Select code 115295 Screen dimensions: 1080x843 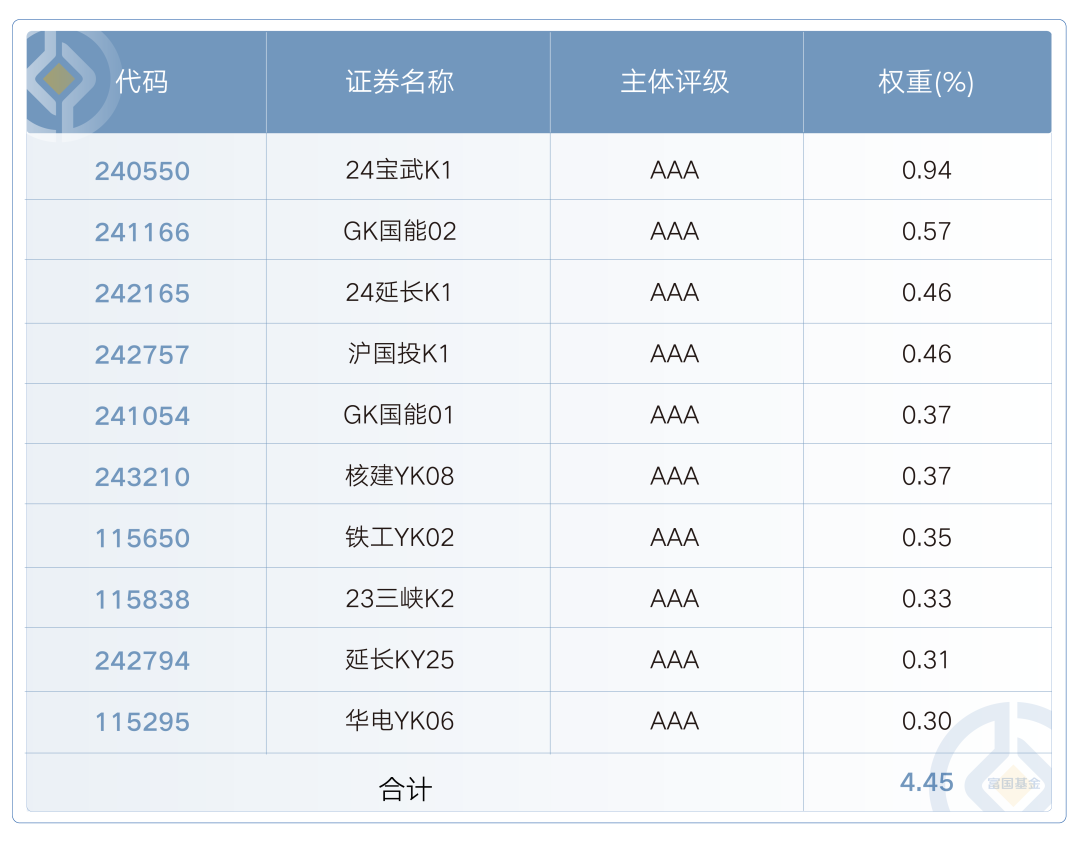tap(142, 722)
